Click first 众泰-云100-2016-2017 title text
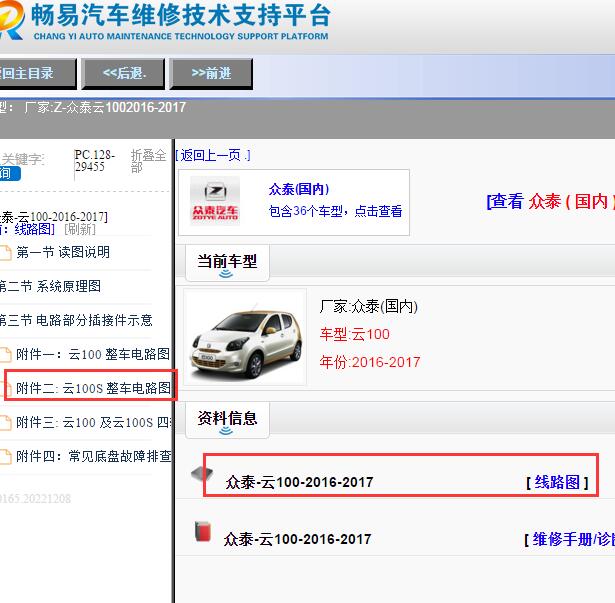This screenshot has height=603, width=615. (x=299, y=482)
